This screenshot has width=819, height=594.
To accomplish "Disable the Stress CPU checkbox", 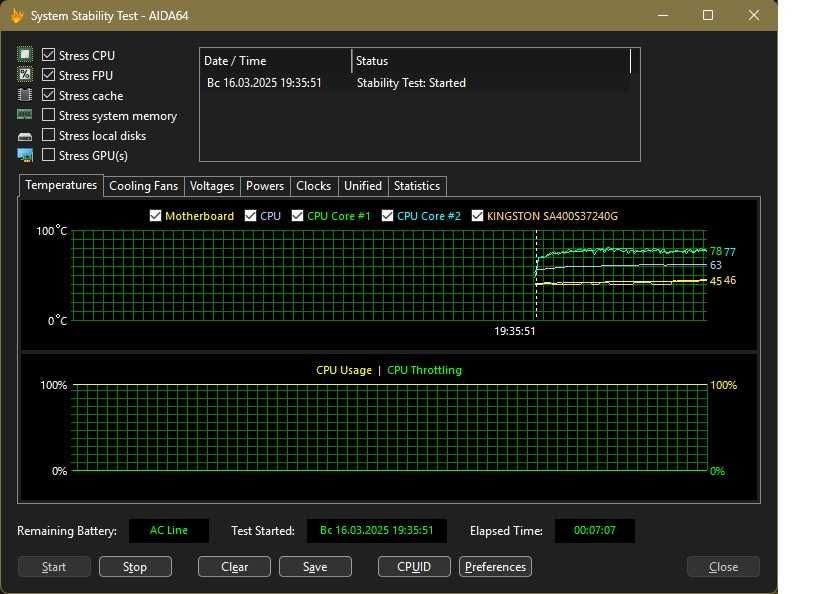I will coord(49,55).
